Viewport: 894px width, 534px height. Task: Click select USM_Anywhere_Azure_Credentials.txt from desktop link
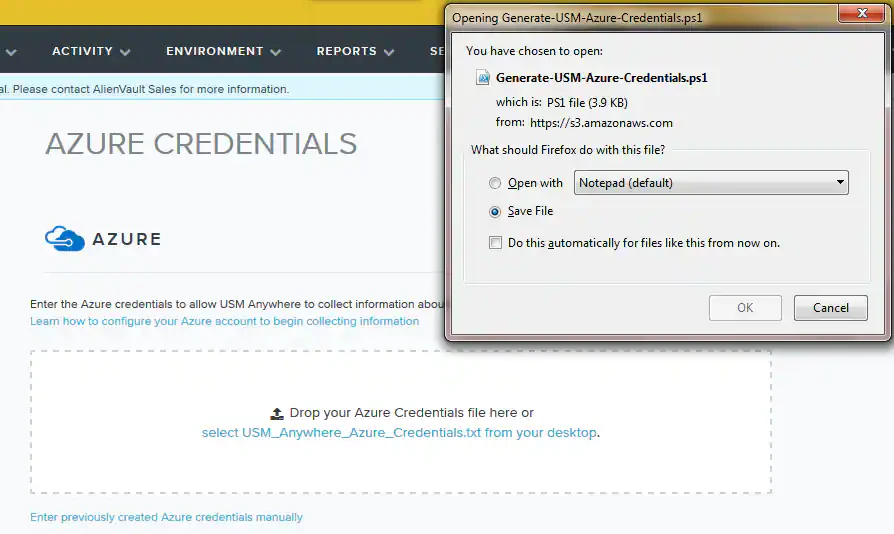pos(399,433)
